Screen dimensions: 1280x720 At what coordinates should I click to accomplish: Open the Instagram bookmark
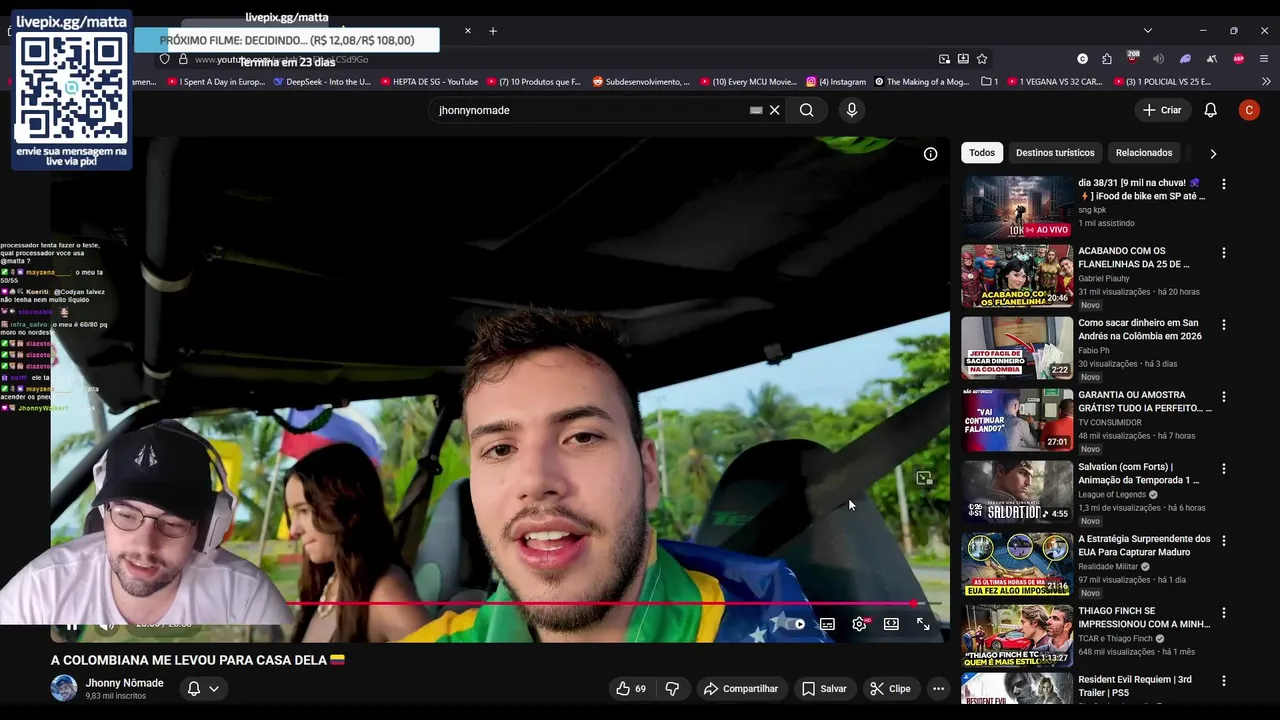coord(836,82)
